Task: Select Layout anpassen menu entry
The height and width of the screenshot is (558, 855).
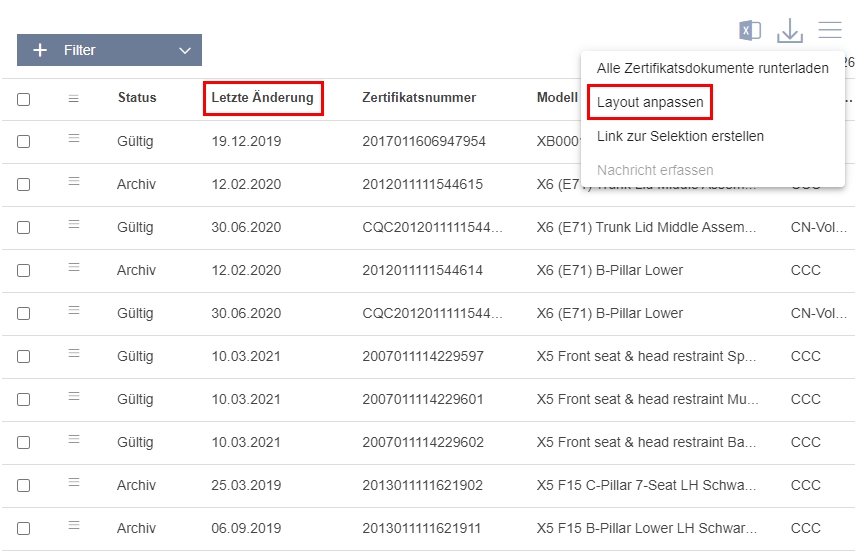Action: point(650,102)
